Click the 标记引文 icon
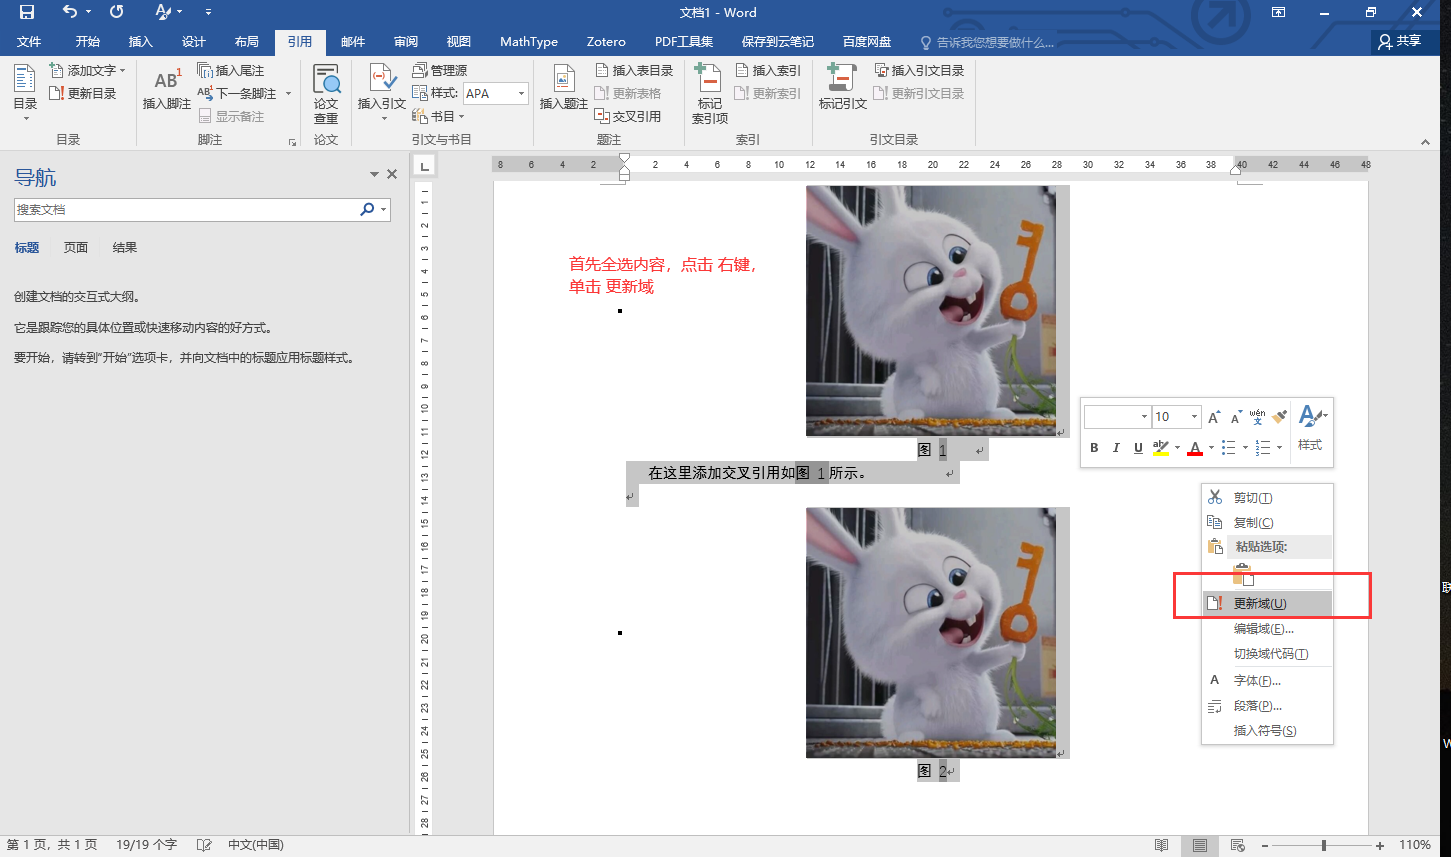 click(842, 89)
